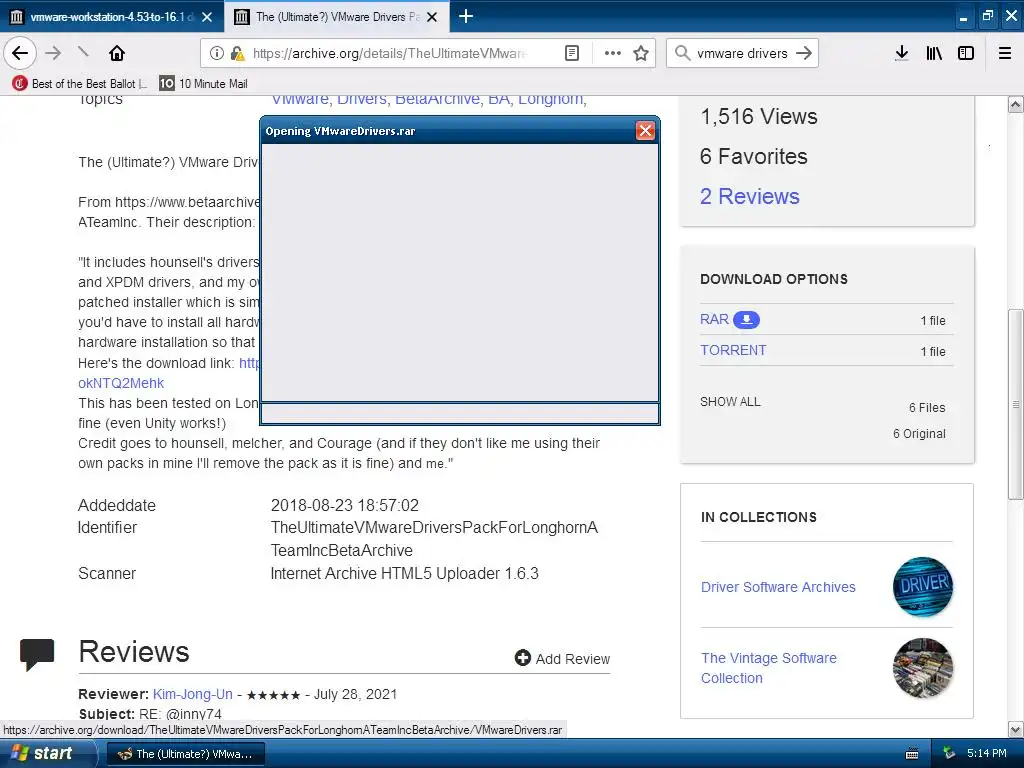
Task: Close the Ultimate VMware Drivers tab
Action: (432, 17)
